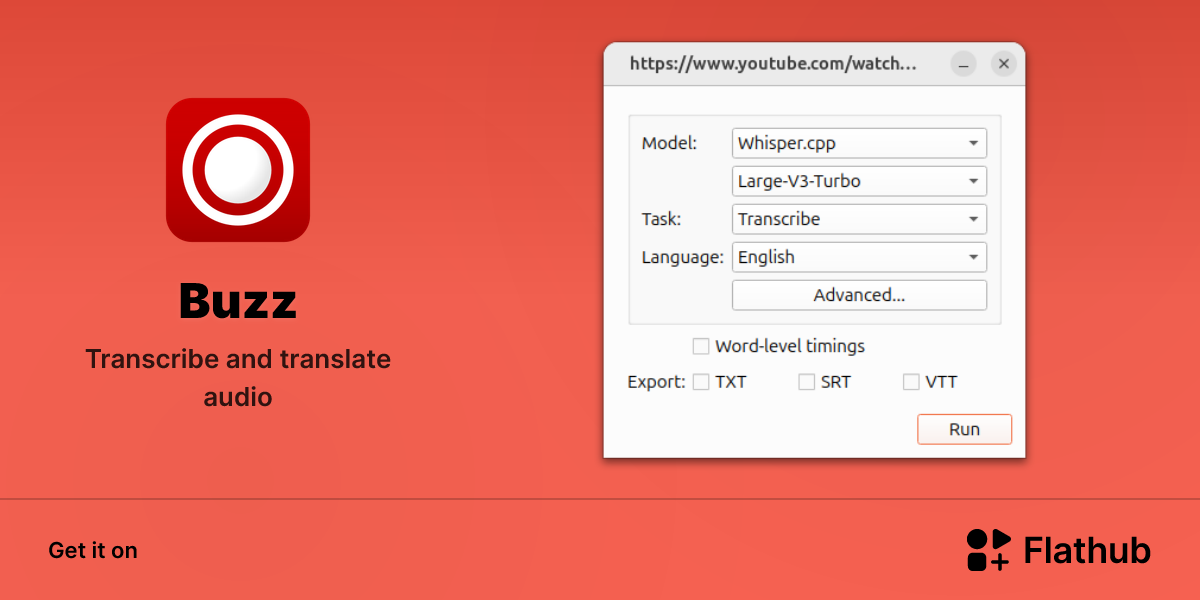The height and width of the screenshot is (600, 1200).
Task: Click the 'Get it on' text
Action: pos(93,551)
